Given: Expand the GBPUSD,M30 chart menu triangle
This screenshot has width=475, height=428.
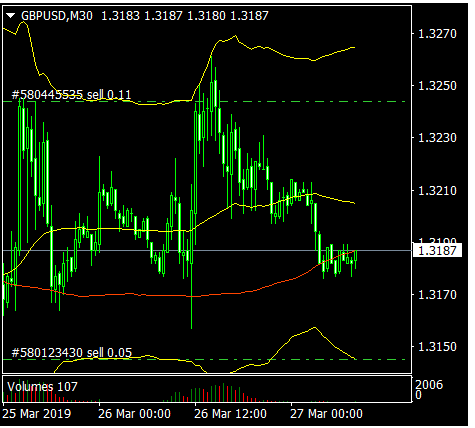Looking at the screenshot, I should (11, 16).
